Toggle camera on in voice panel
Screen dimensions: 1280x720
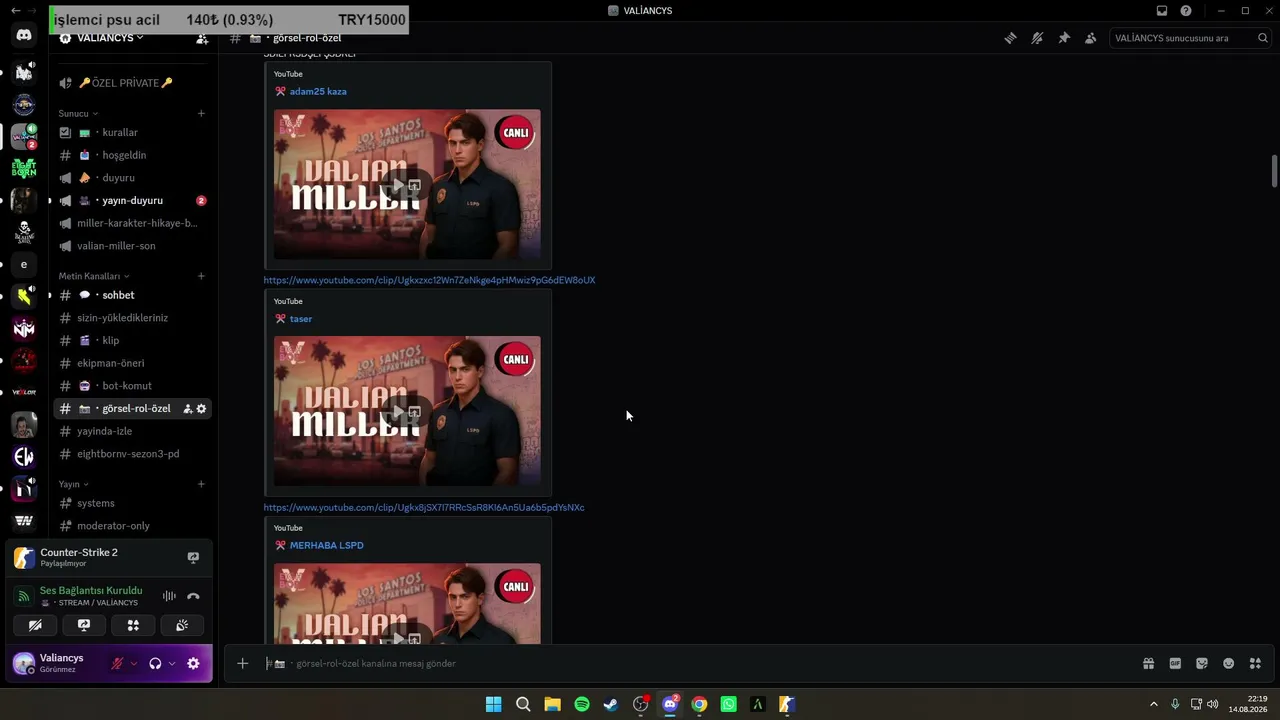(x=35, y=626)
